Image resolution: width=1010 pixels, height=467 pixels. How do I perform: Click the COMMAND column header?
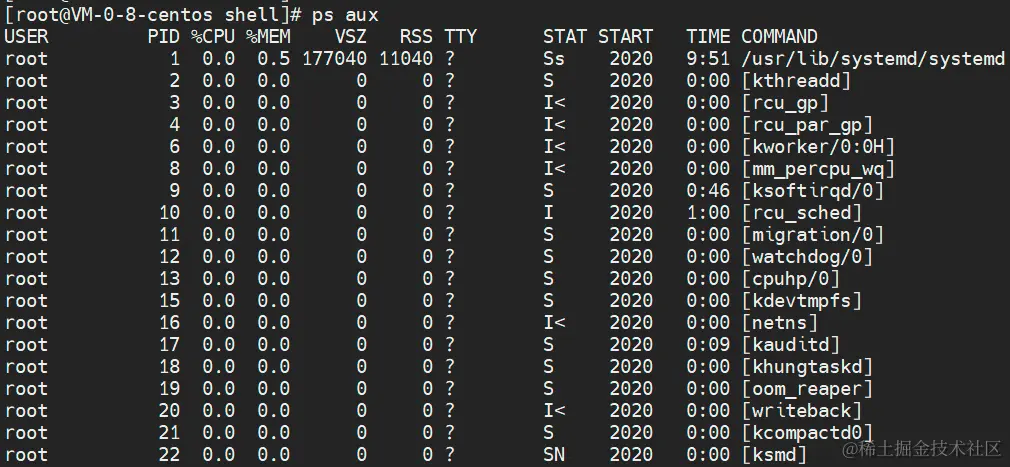pos(779,37)
